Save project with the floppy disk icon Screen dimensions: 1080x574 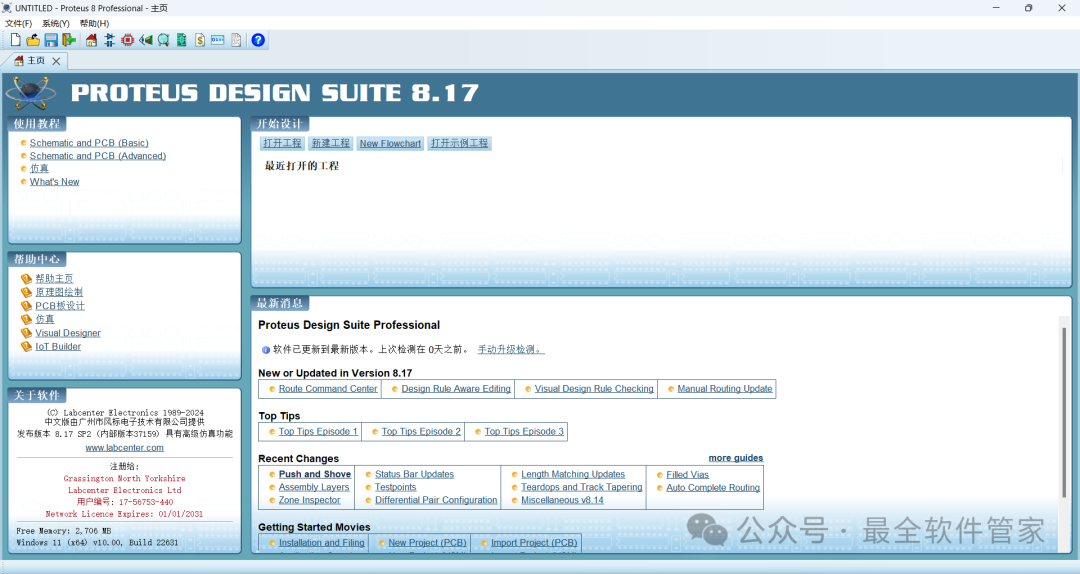(50, 40)
